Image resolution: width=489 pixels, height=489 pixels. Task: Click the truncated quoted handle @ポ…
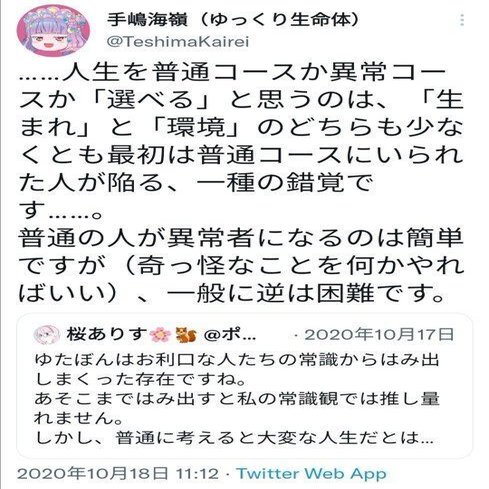click(x=229, y=334)
